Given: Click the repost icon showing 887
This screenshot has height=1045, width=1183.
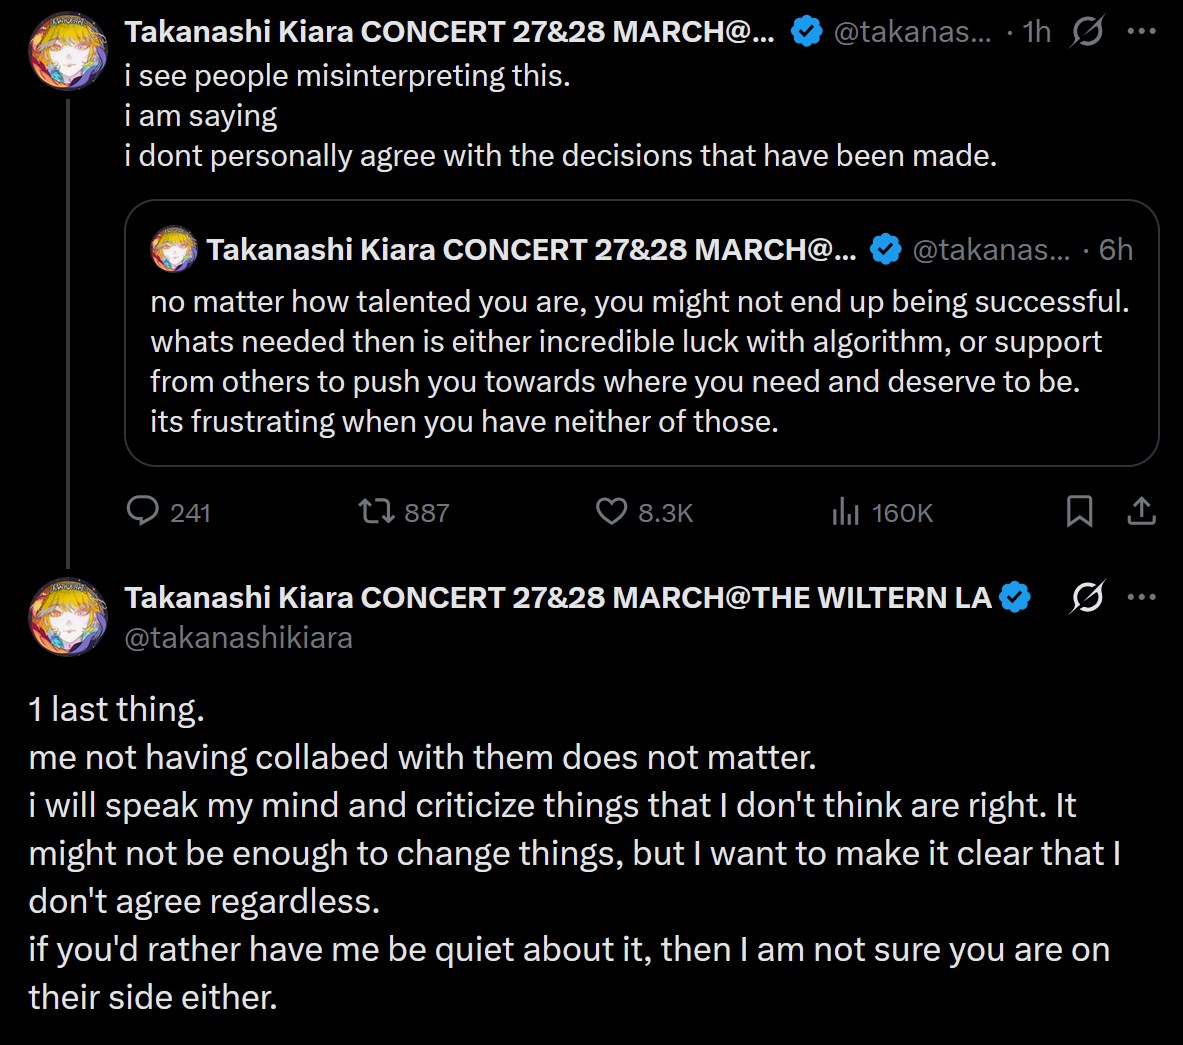Looking at the screenshot, I should click(x=374, y=512).
